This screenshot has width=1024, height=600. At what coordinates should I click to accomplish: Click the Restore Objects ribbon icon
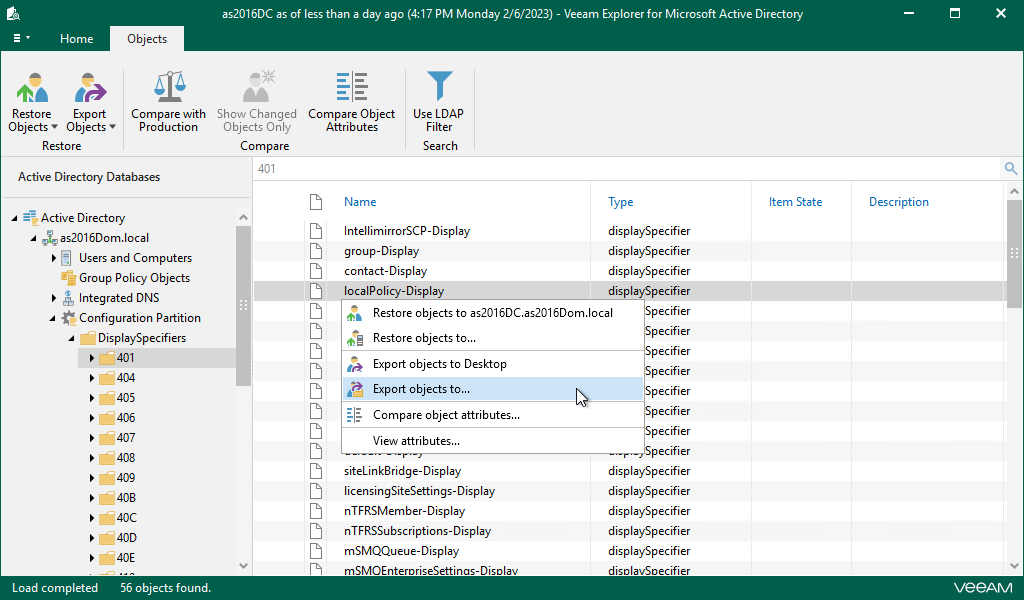[x=32, y=90]
